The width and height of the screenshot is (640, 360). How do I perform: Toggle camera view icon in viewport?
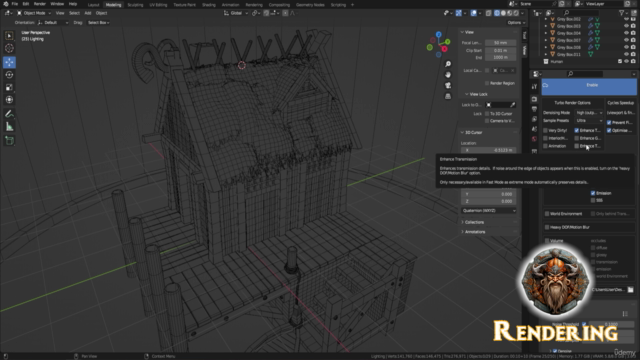tap(448, 85)
